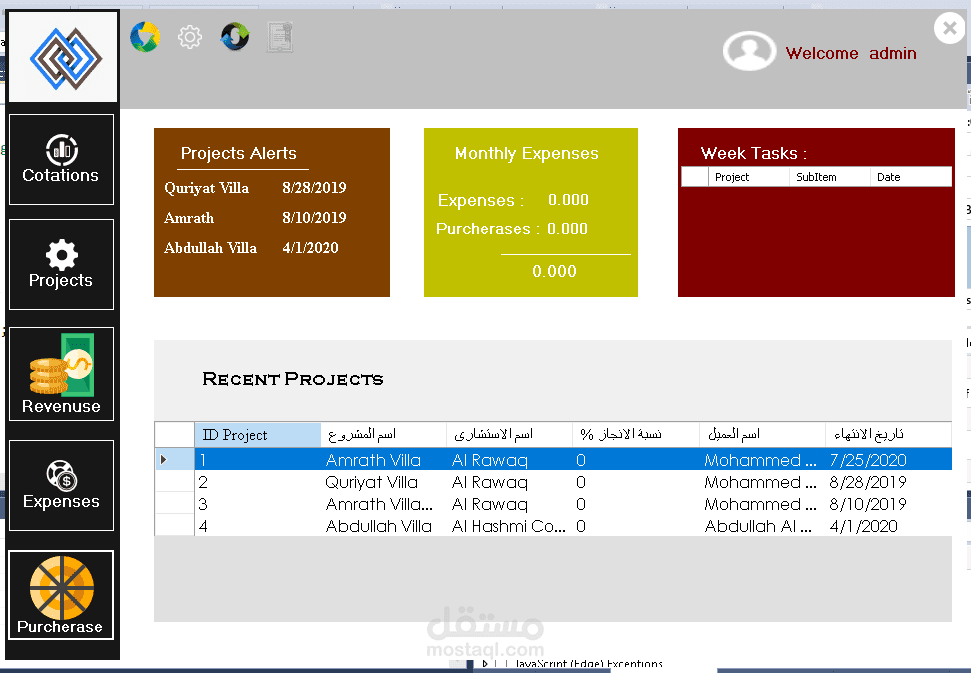971x673 pixels.
Task: Click the faded certificate document icon
Action: point(280,37)
